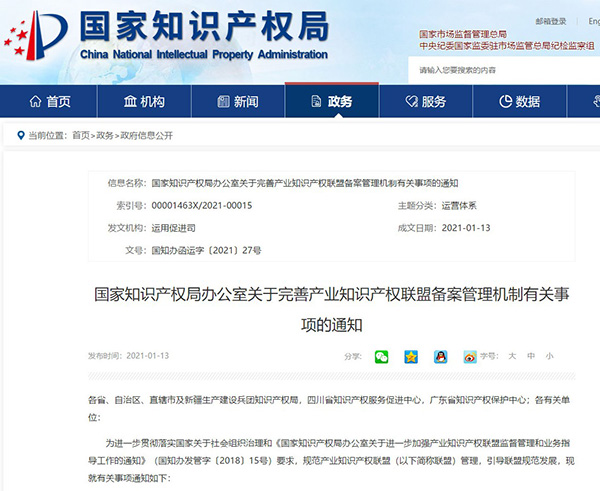Share article via WeChat icon
The image size is (600, 491).
pyautogui.click(x=381, y=356)
